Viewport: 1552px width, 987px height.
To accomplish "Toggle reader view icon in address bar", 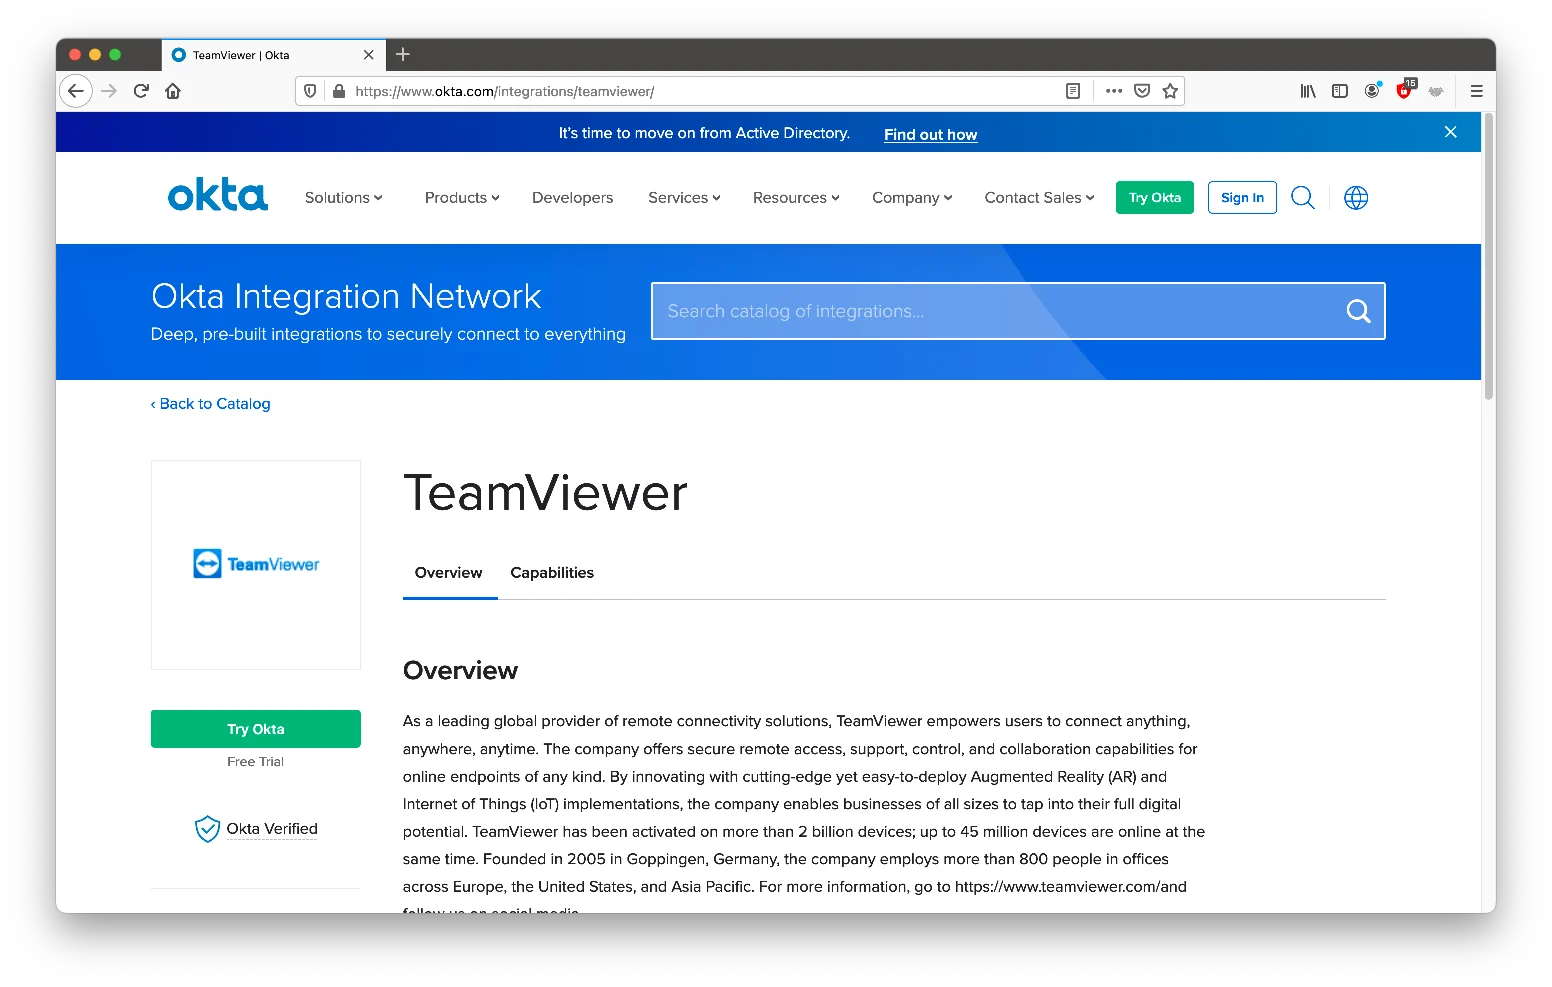I will [x=1073, y=91].
